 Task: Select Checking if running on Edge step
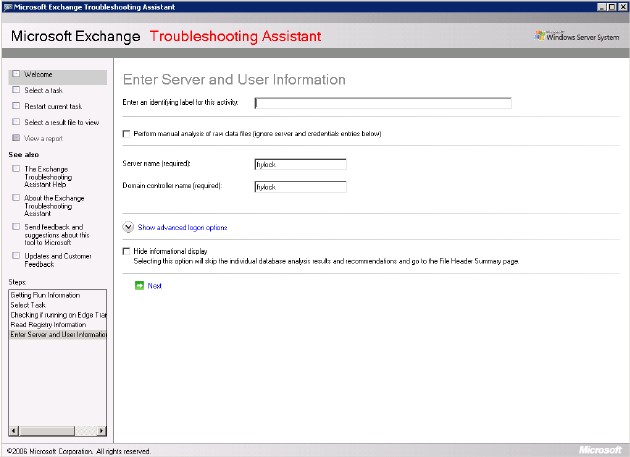pos(57,315)
